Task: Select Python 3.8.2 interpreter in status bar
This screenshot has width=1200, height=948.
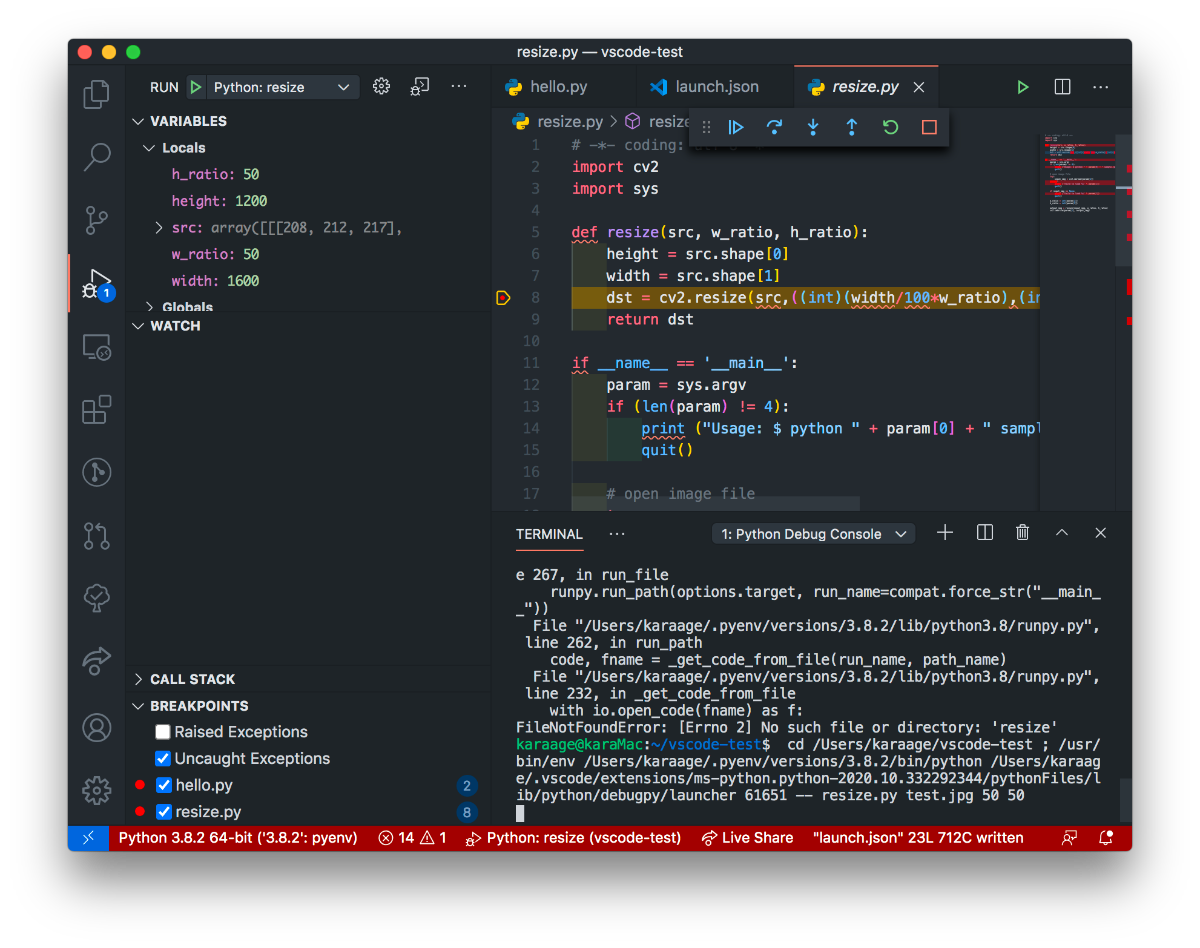Action: 238,838
